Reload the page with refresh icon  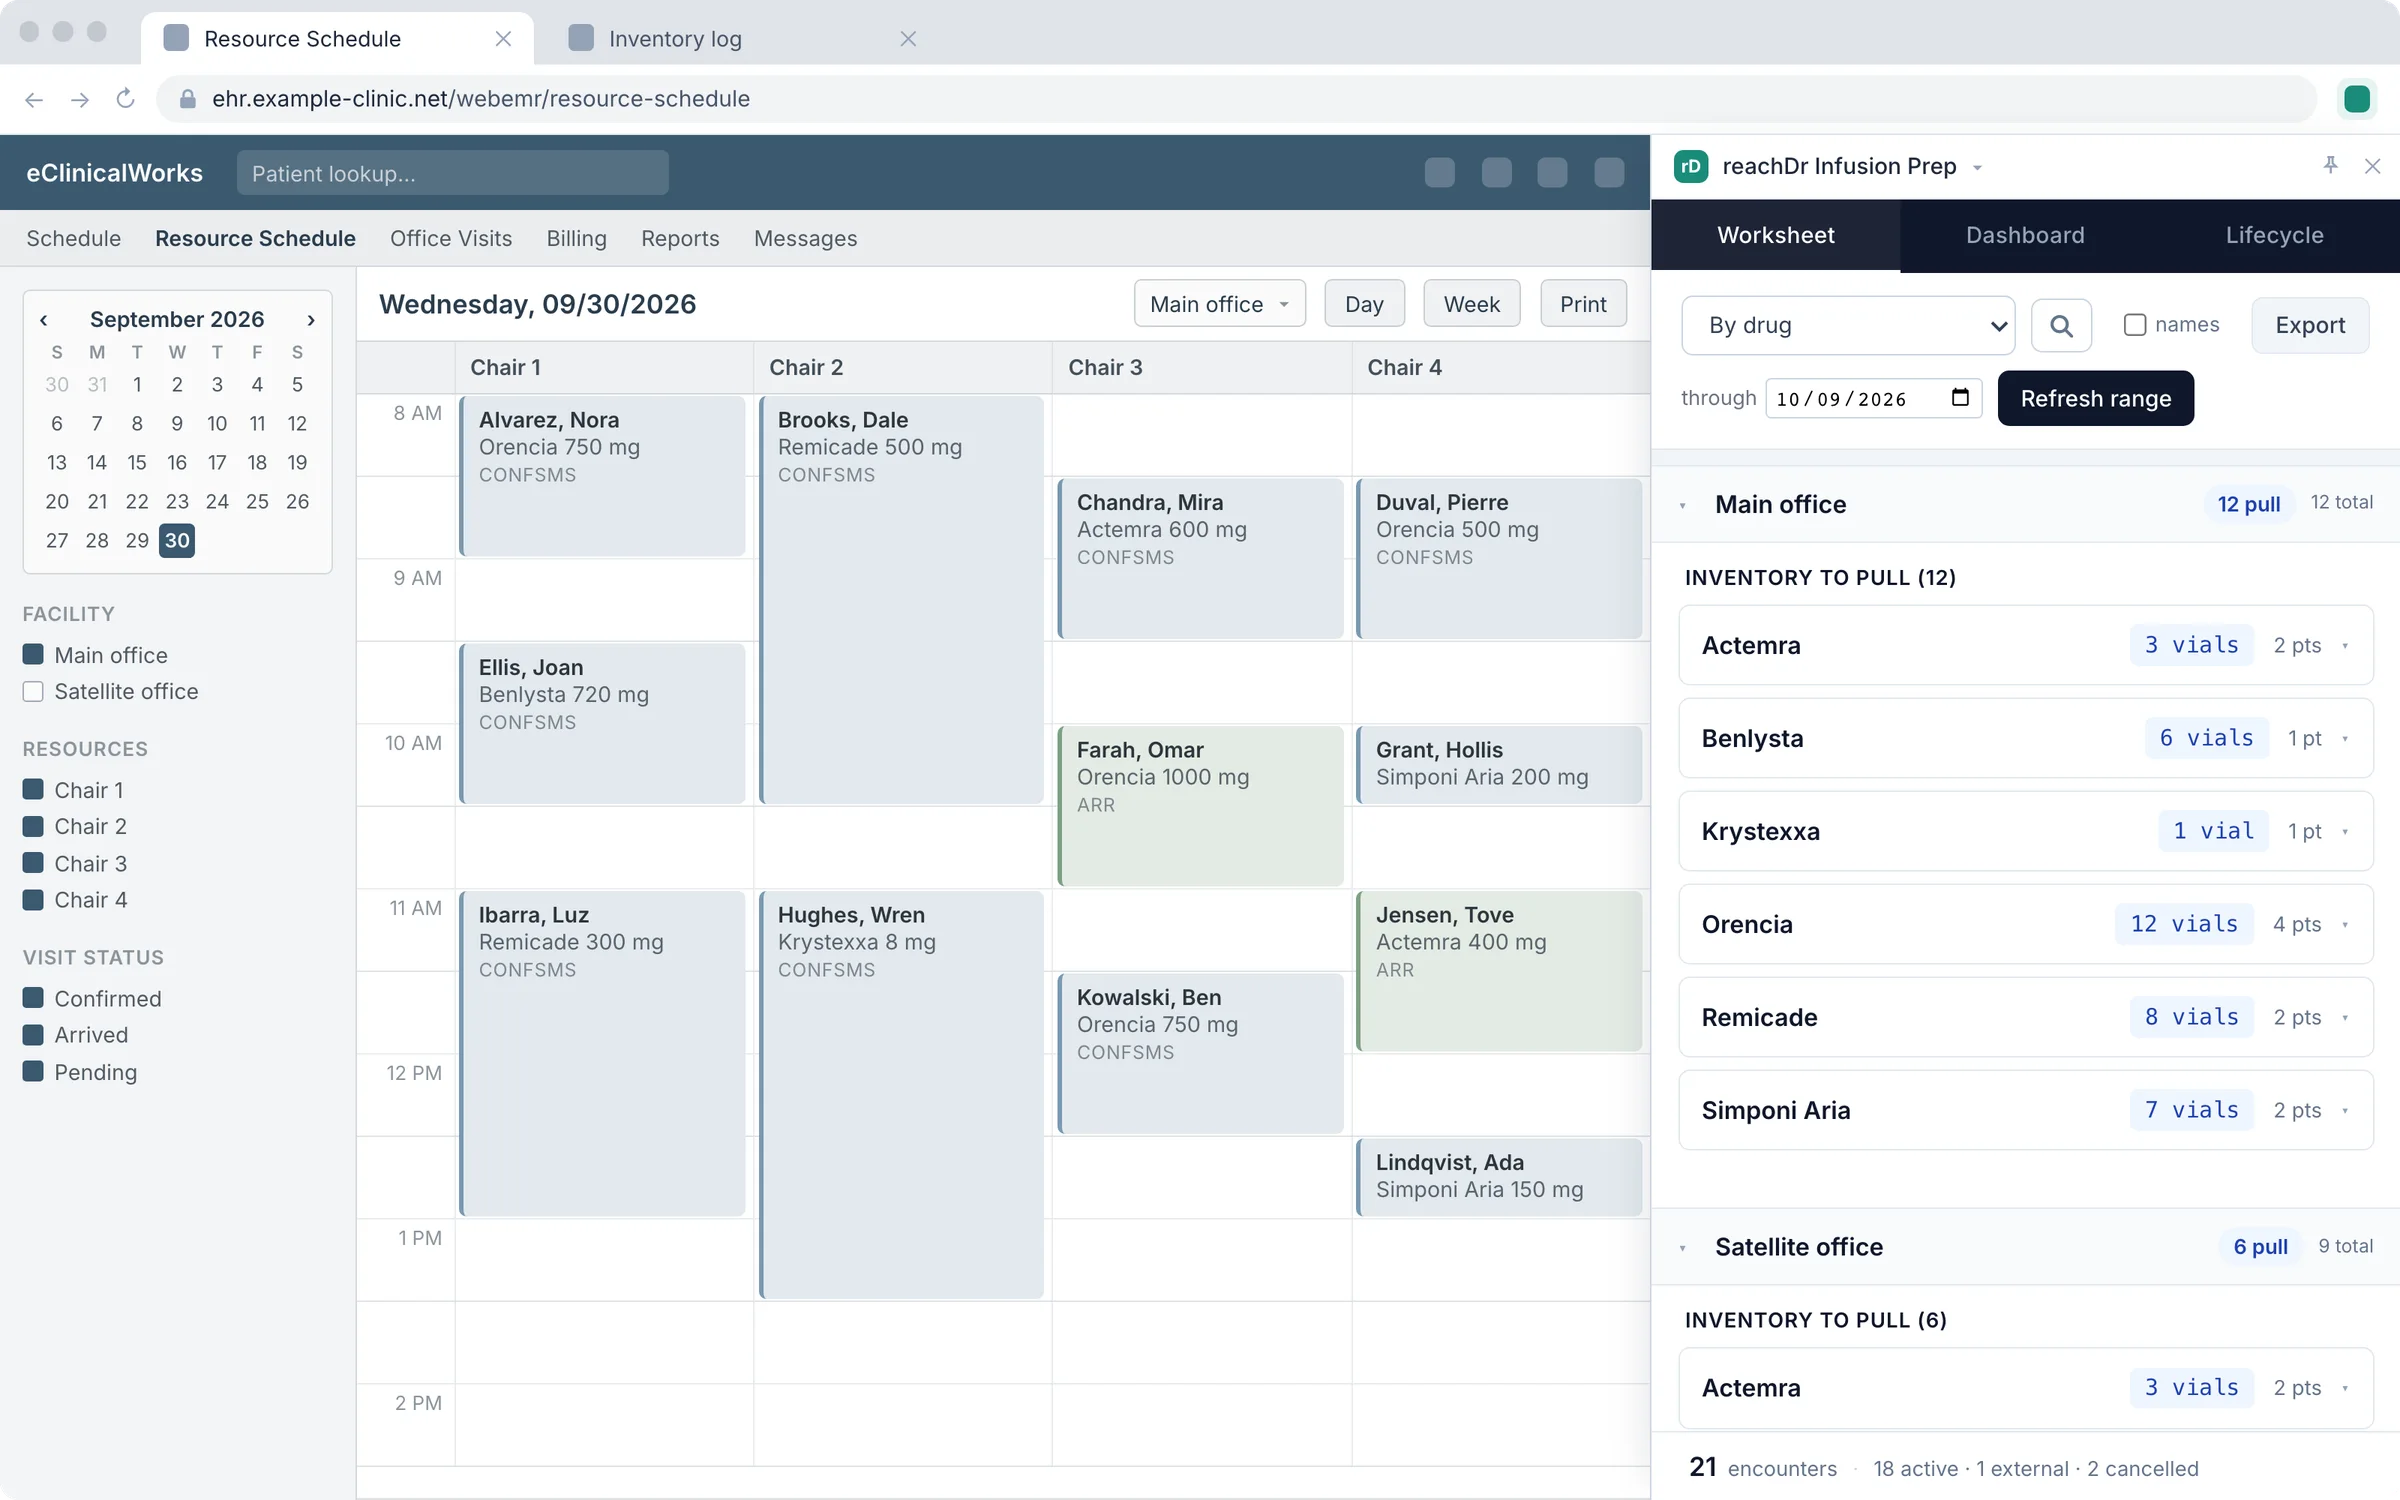(x=125, y=99)
